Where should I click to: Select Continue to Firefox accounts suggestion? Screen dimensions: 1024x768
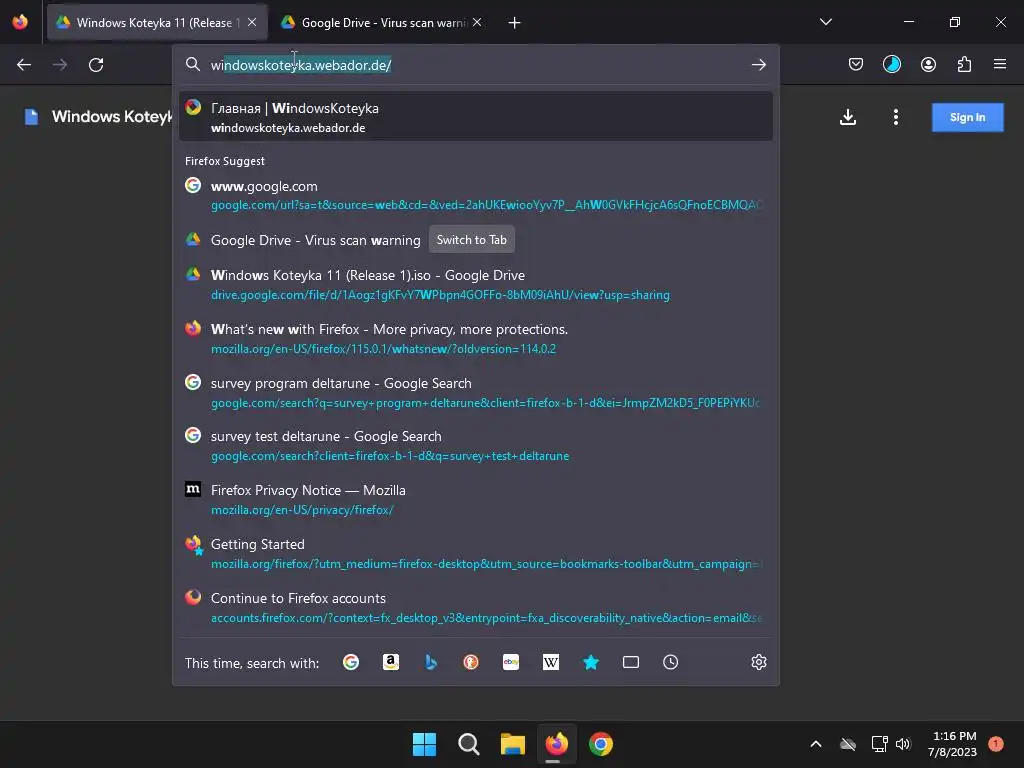click(x=475, y=607)
